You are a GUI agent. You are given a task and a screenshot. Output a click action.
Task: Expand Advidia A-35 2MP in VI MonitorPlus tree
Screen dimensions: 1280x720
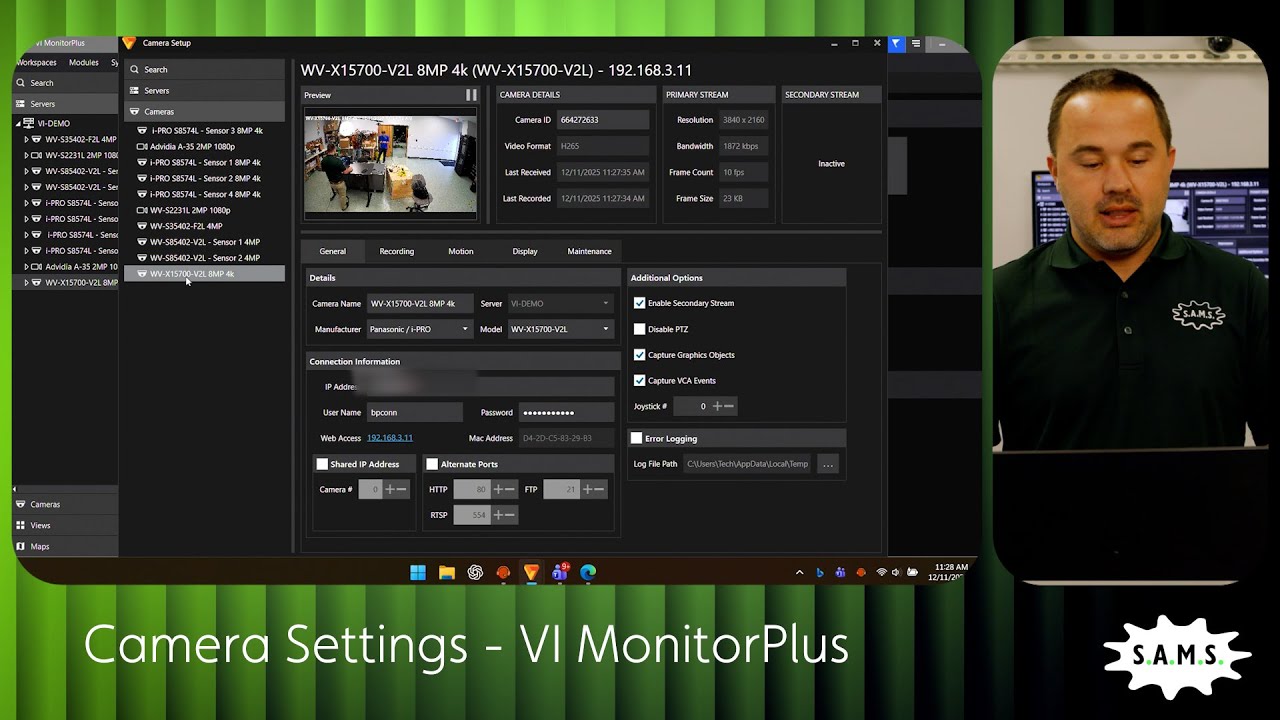[27, 267]
